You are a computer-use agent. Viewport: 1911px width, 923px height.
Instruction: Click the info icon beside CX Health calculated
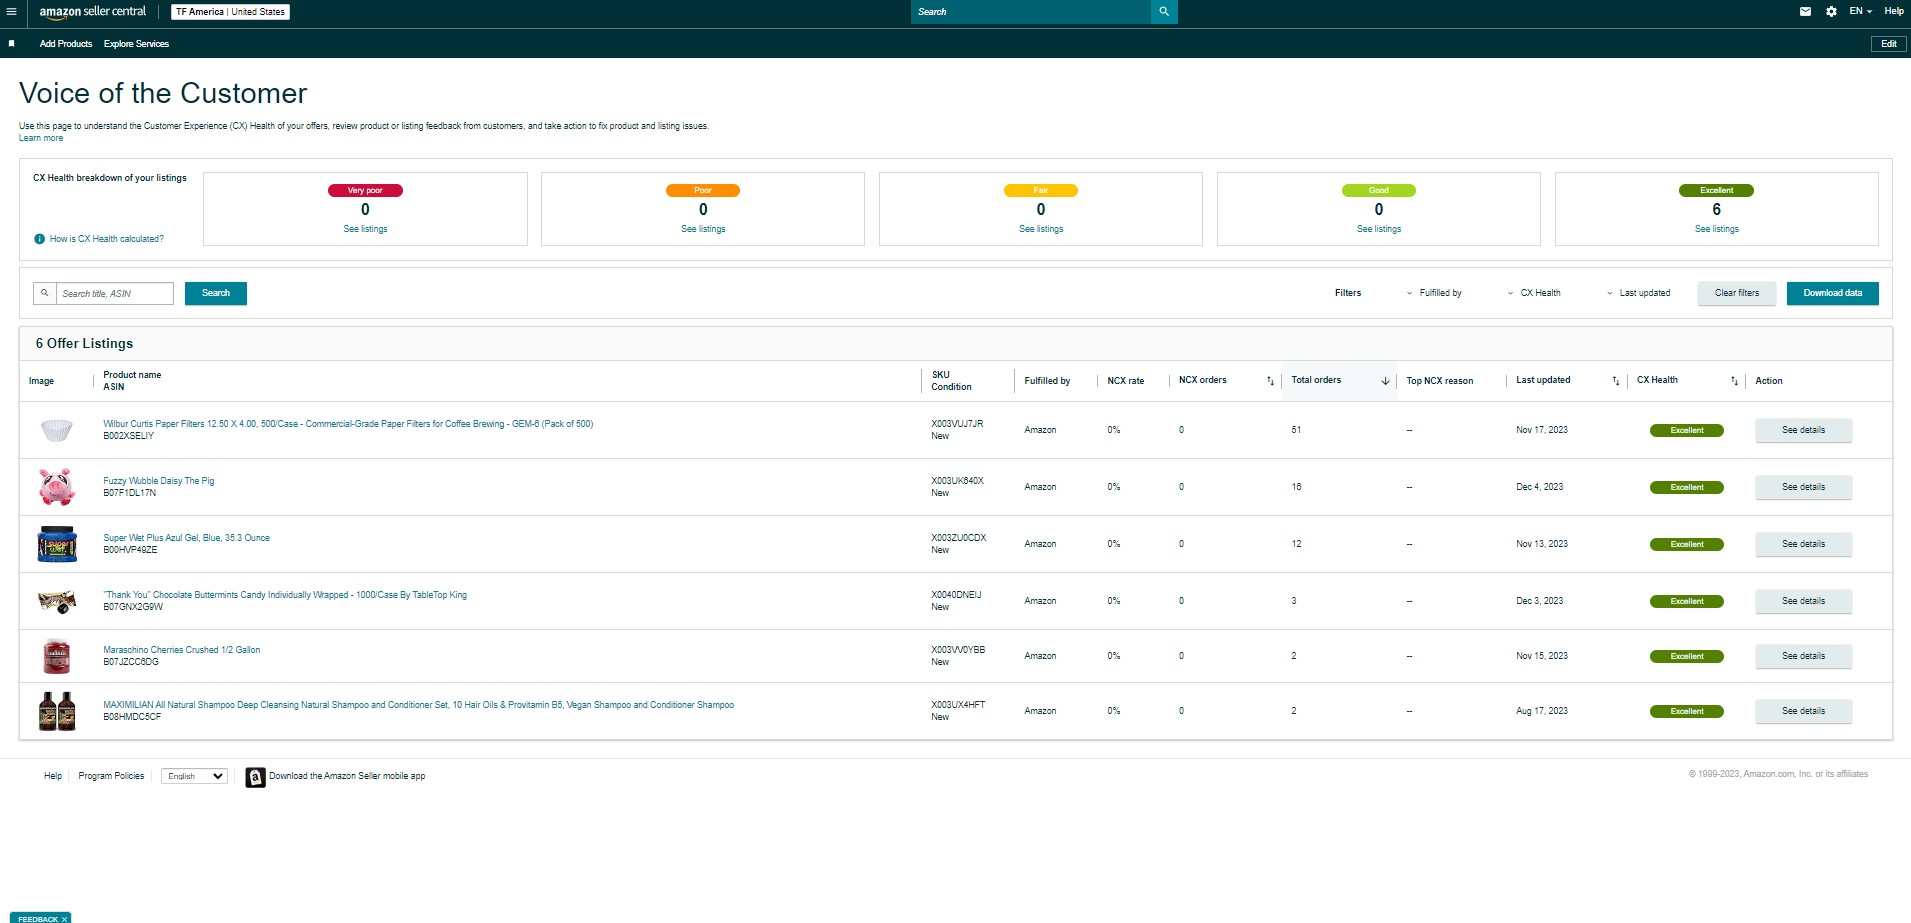[39, 239]
